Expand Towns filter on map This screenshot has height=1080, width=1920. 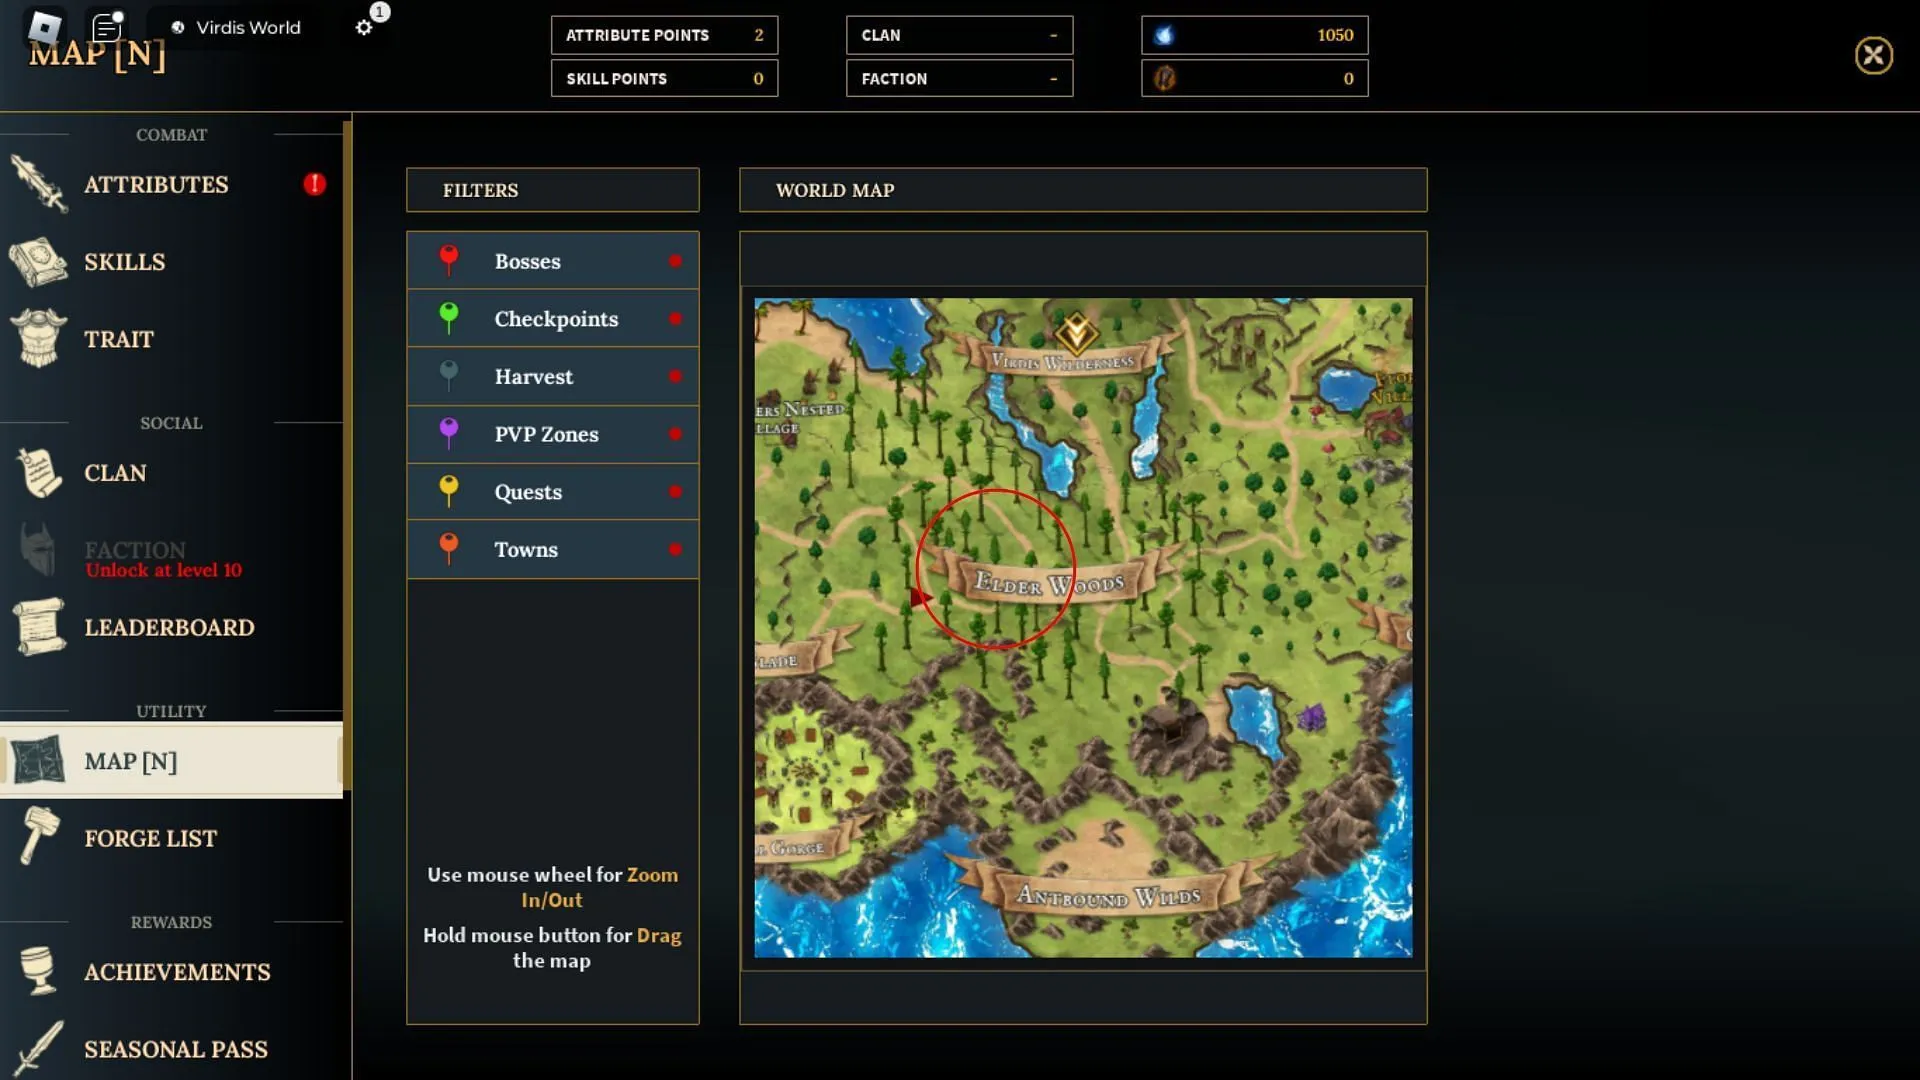click(553, 549)
